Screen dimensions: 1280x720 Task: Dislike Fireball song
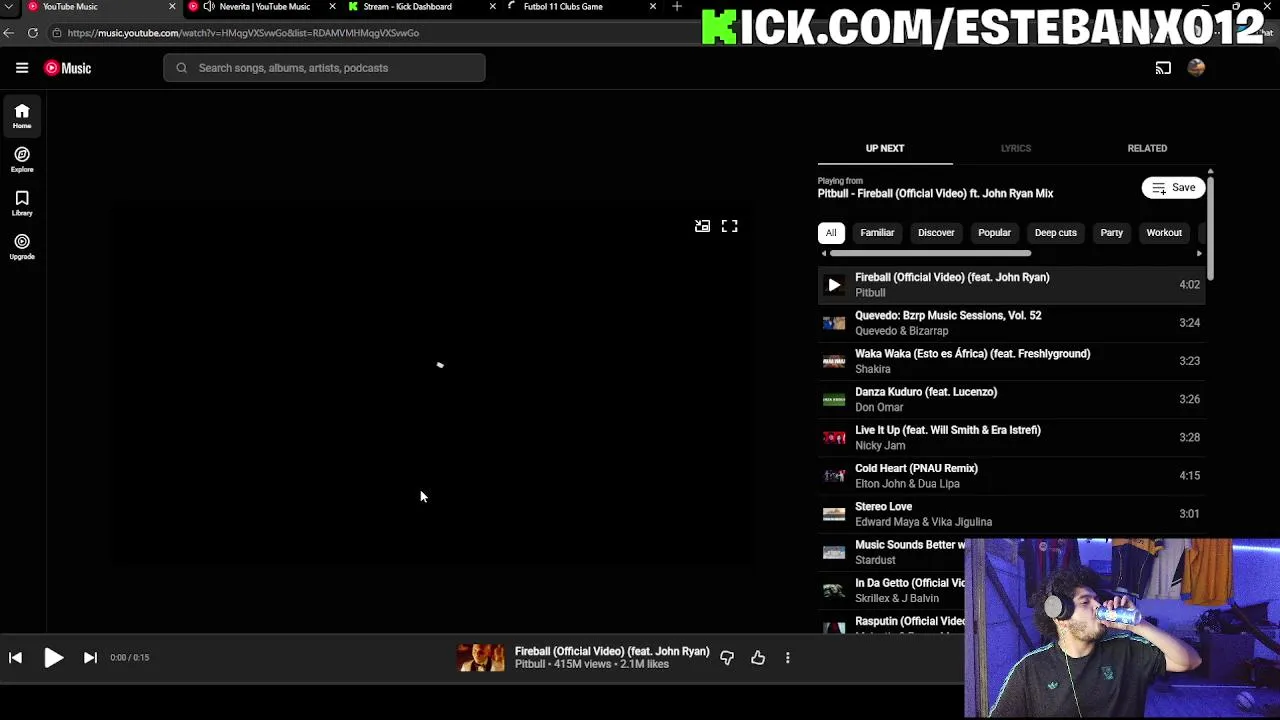727,657
